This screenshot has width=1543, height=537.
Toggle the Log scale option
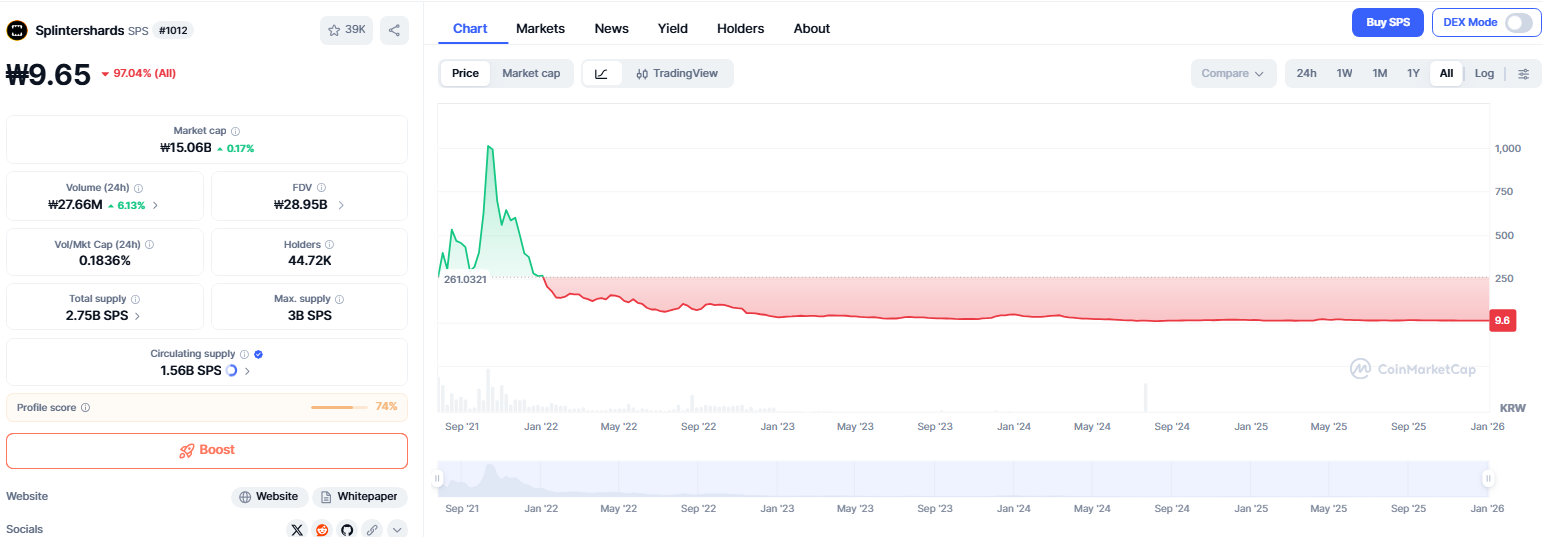point(1484,73)
